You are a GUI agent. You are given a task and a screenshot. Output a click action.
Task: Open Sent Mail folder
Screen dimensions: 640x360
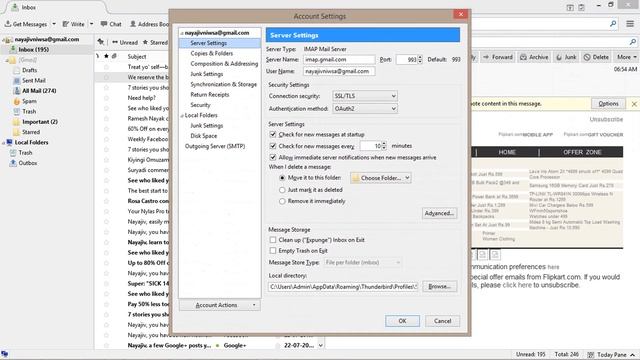click(x=33, y=80)
